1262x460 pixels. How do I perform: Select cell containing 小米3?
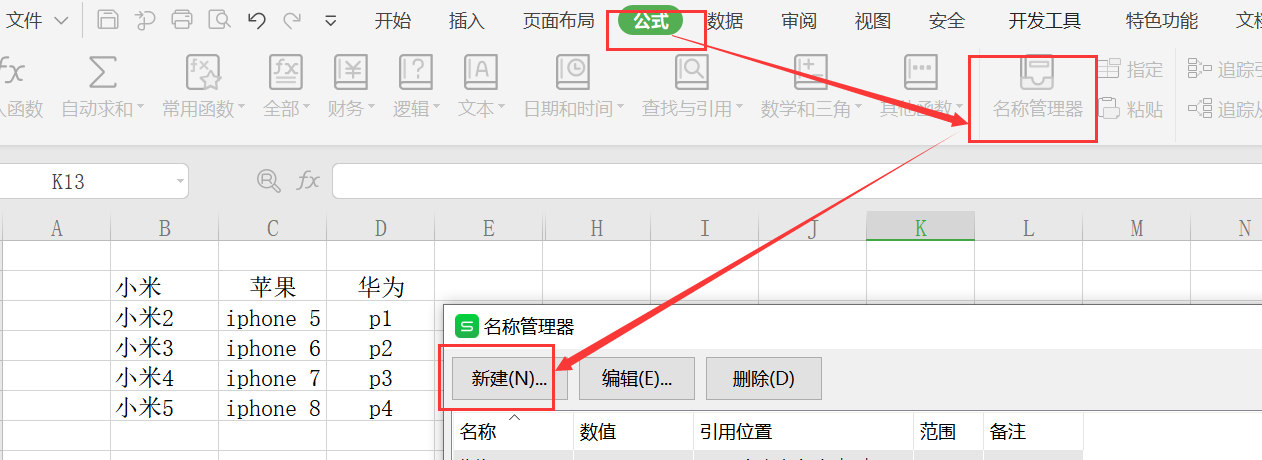pos(164,348)
